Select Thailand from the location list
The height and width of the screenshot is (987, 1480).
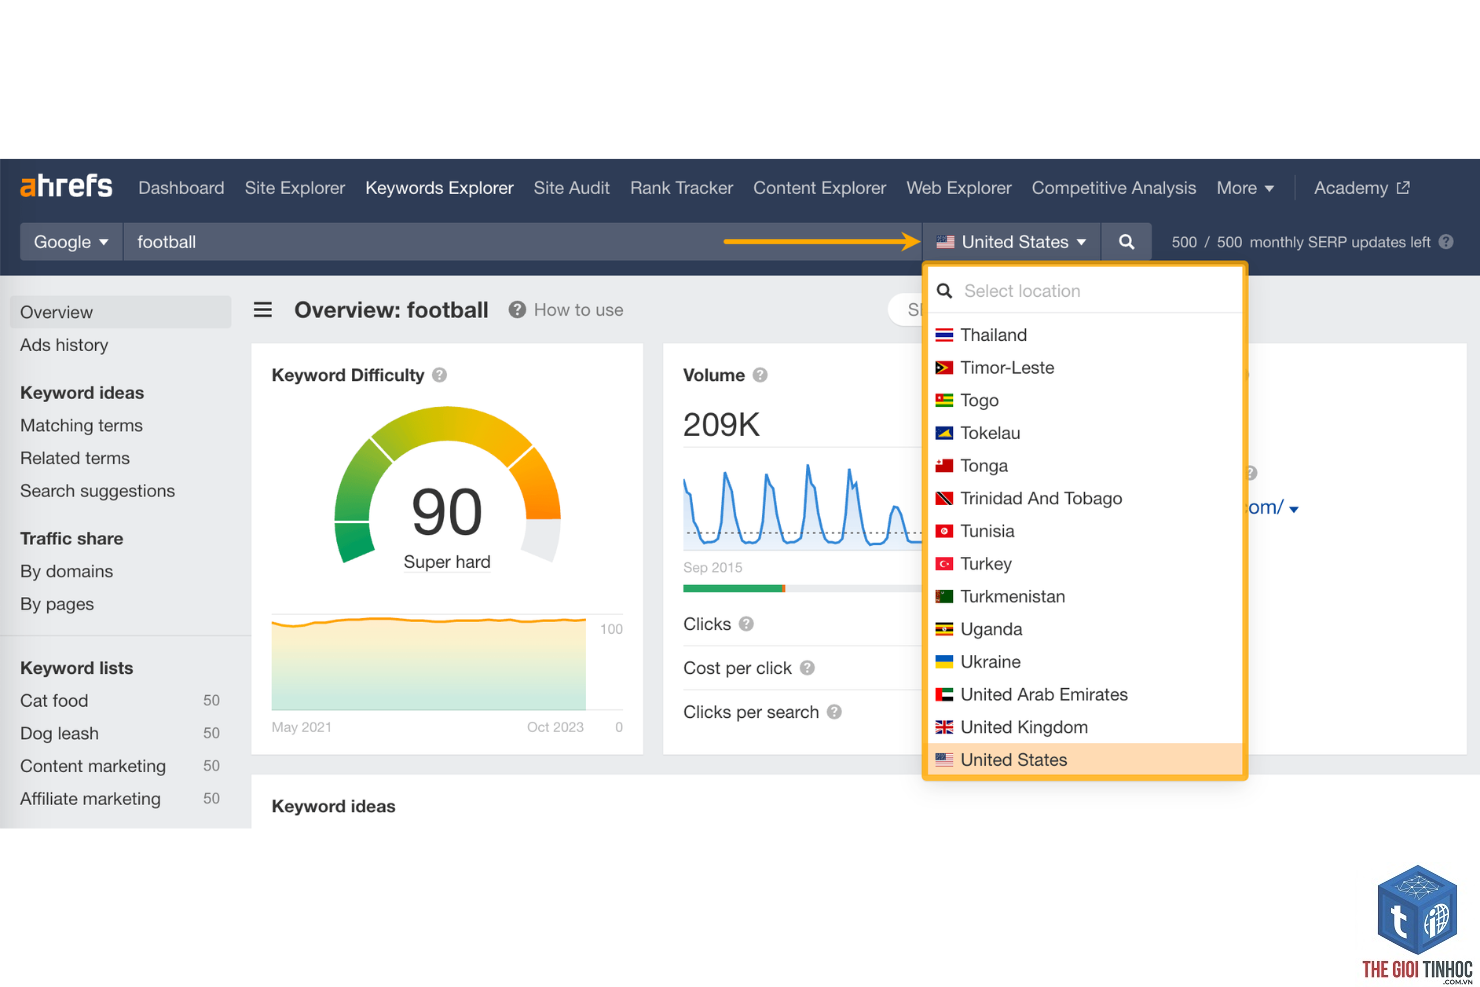coord(1085,335)
